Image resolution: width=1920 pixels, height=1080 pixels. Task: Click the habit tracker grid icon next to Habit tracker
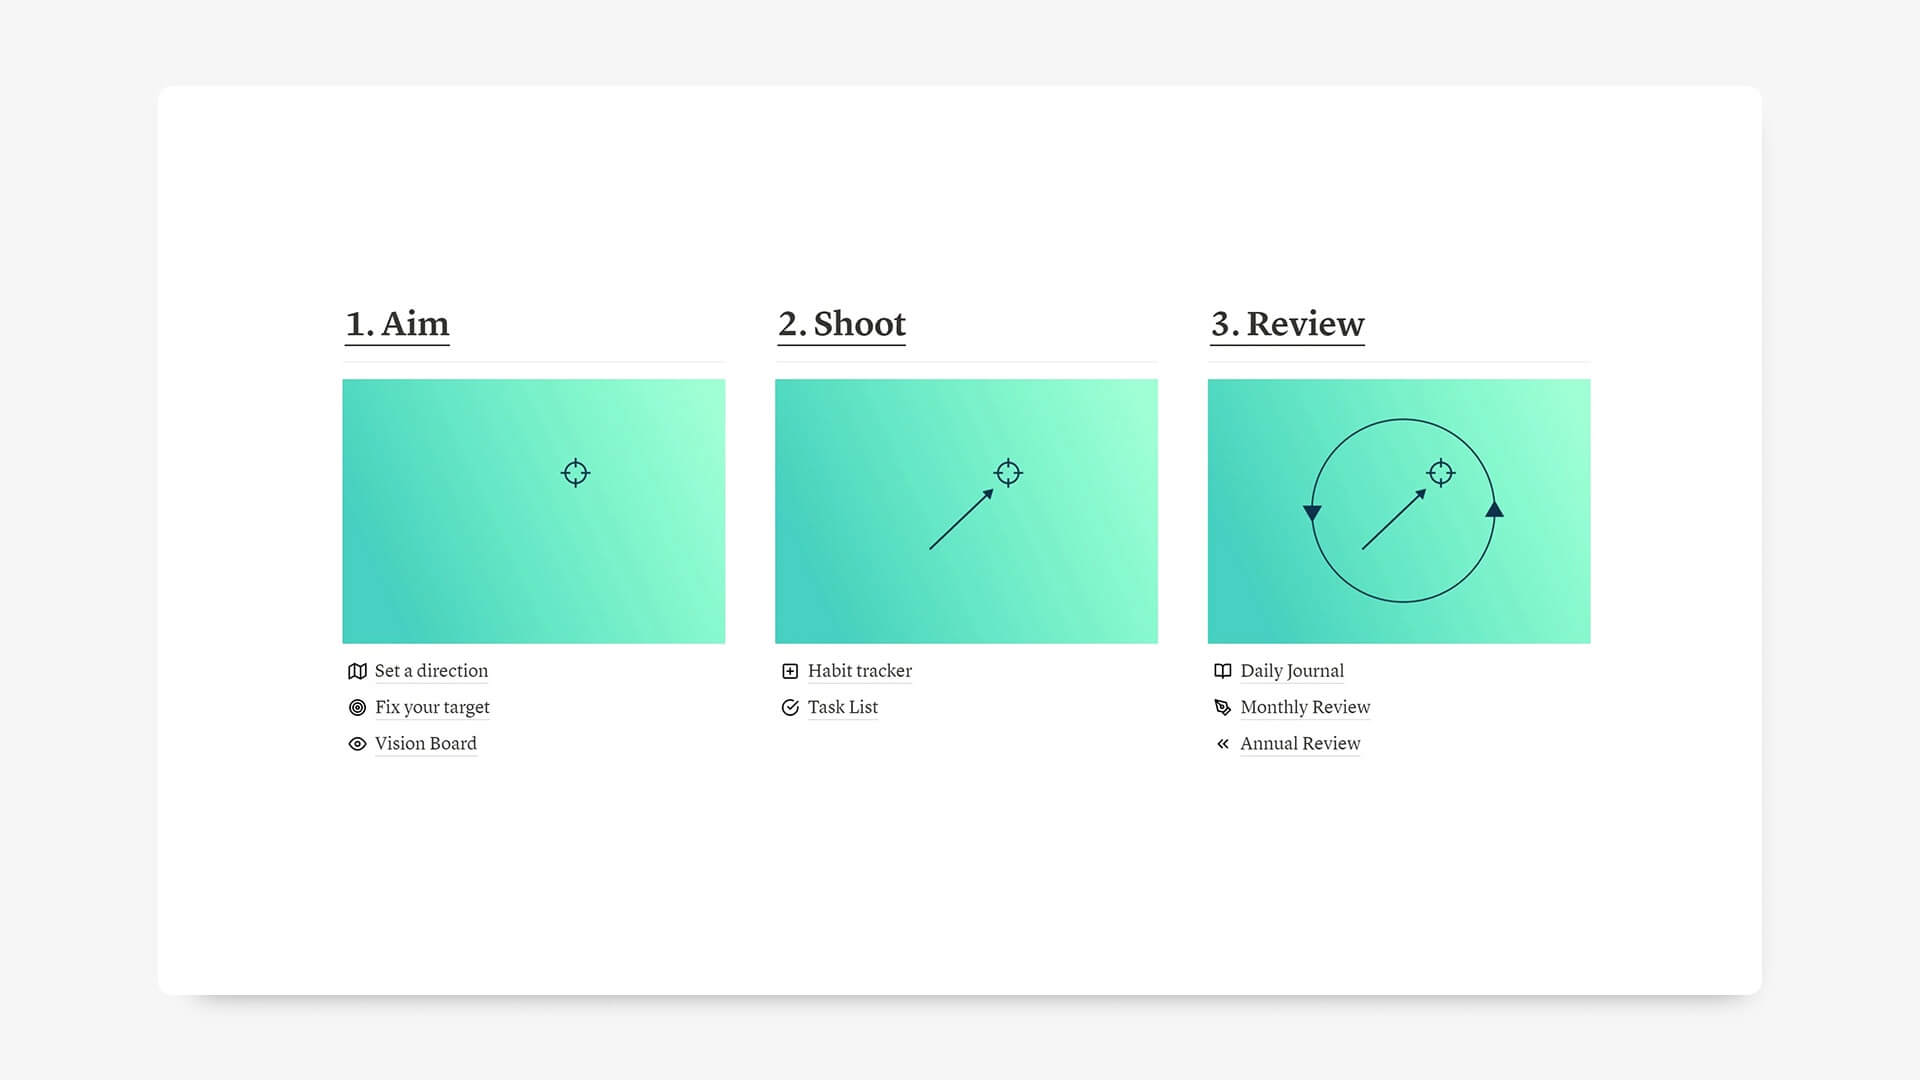(x=789, y=670)
